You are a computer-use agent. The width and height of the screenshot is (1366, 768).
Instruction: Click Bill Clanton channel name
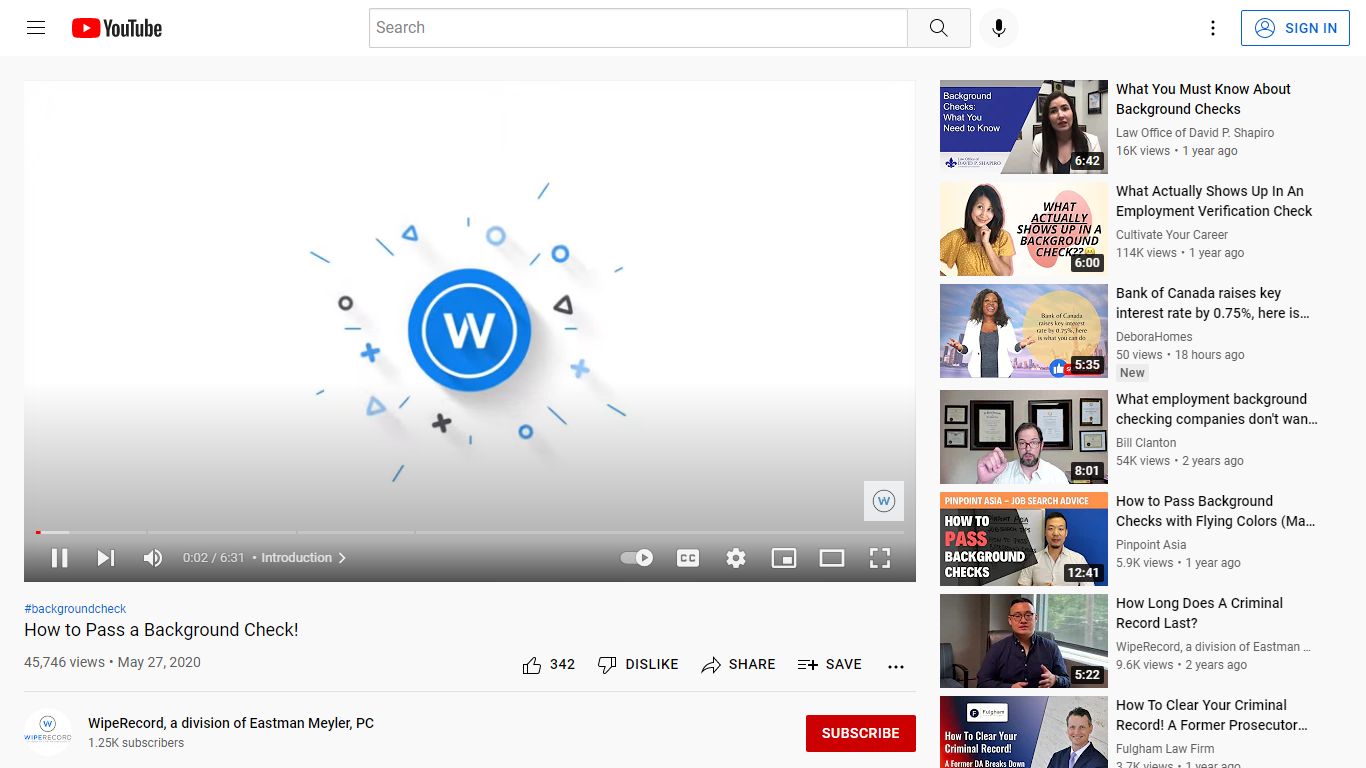click(x=1146, y=443)
